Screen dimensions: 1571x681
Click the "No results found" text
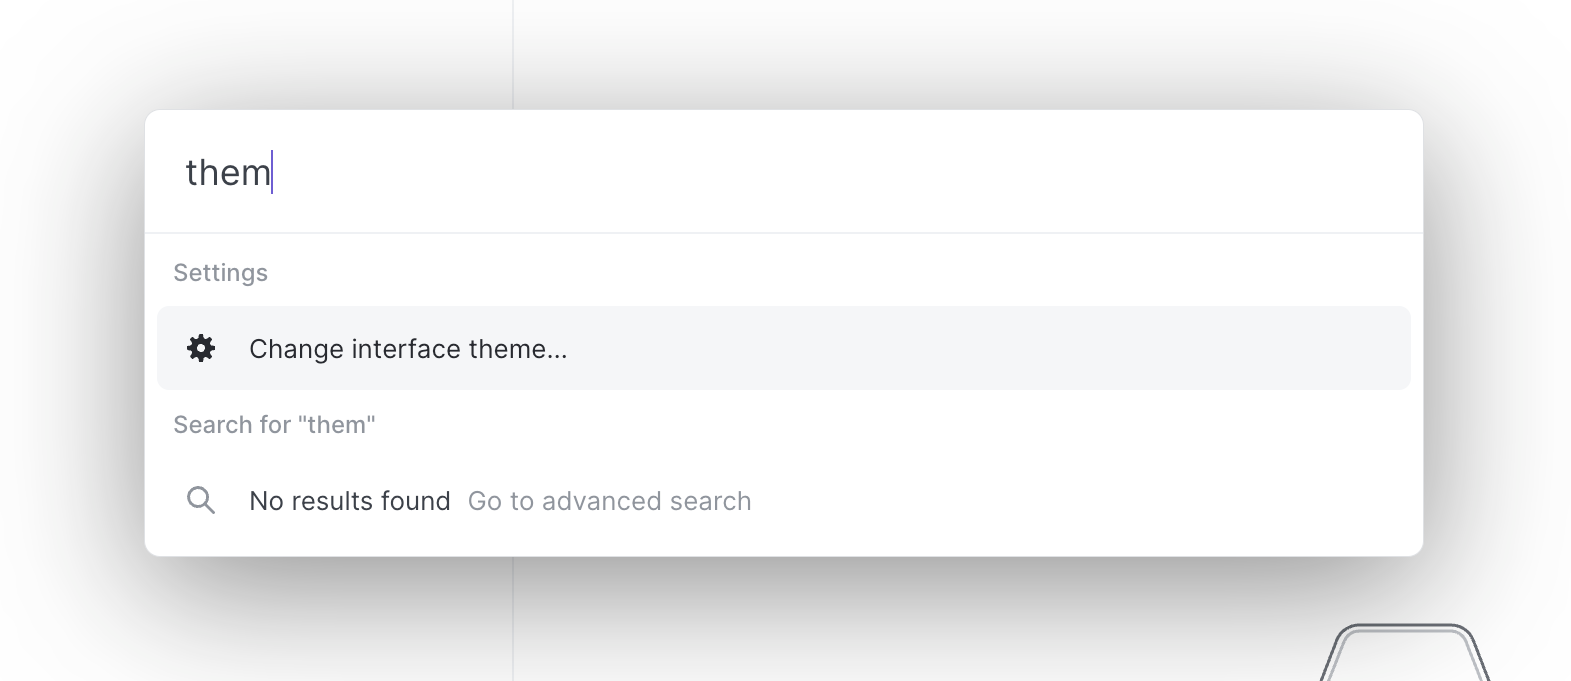click(350, 501)
